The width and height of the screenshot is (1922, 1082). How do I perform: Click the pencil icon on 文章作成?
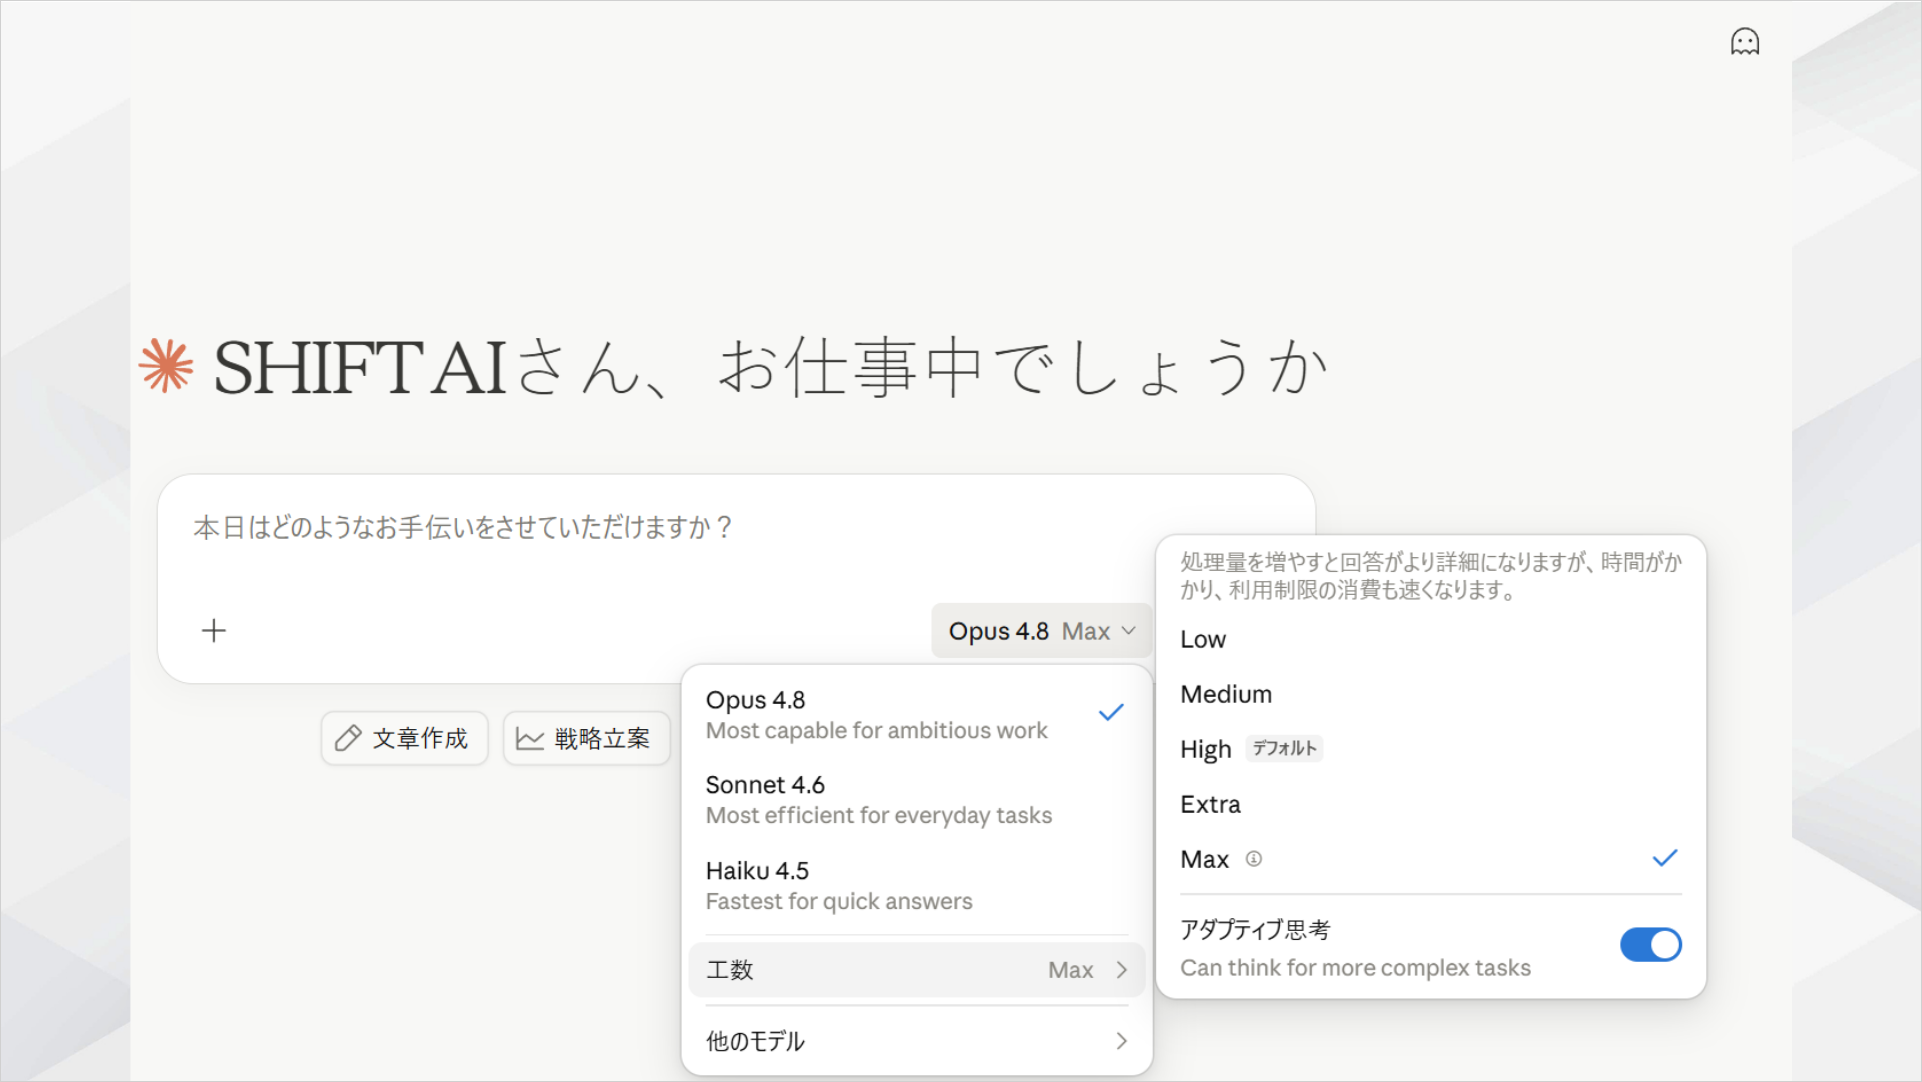coord(347,738)
